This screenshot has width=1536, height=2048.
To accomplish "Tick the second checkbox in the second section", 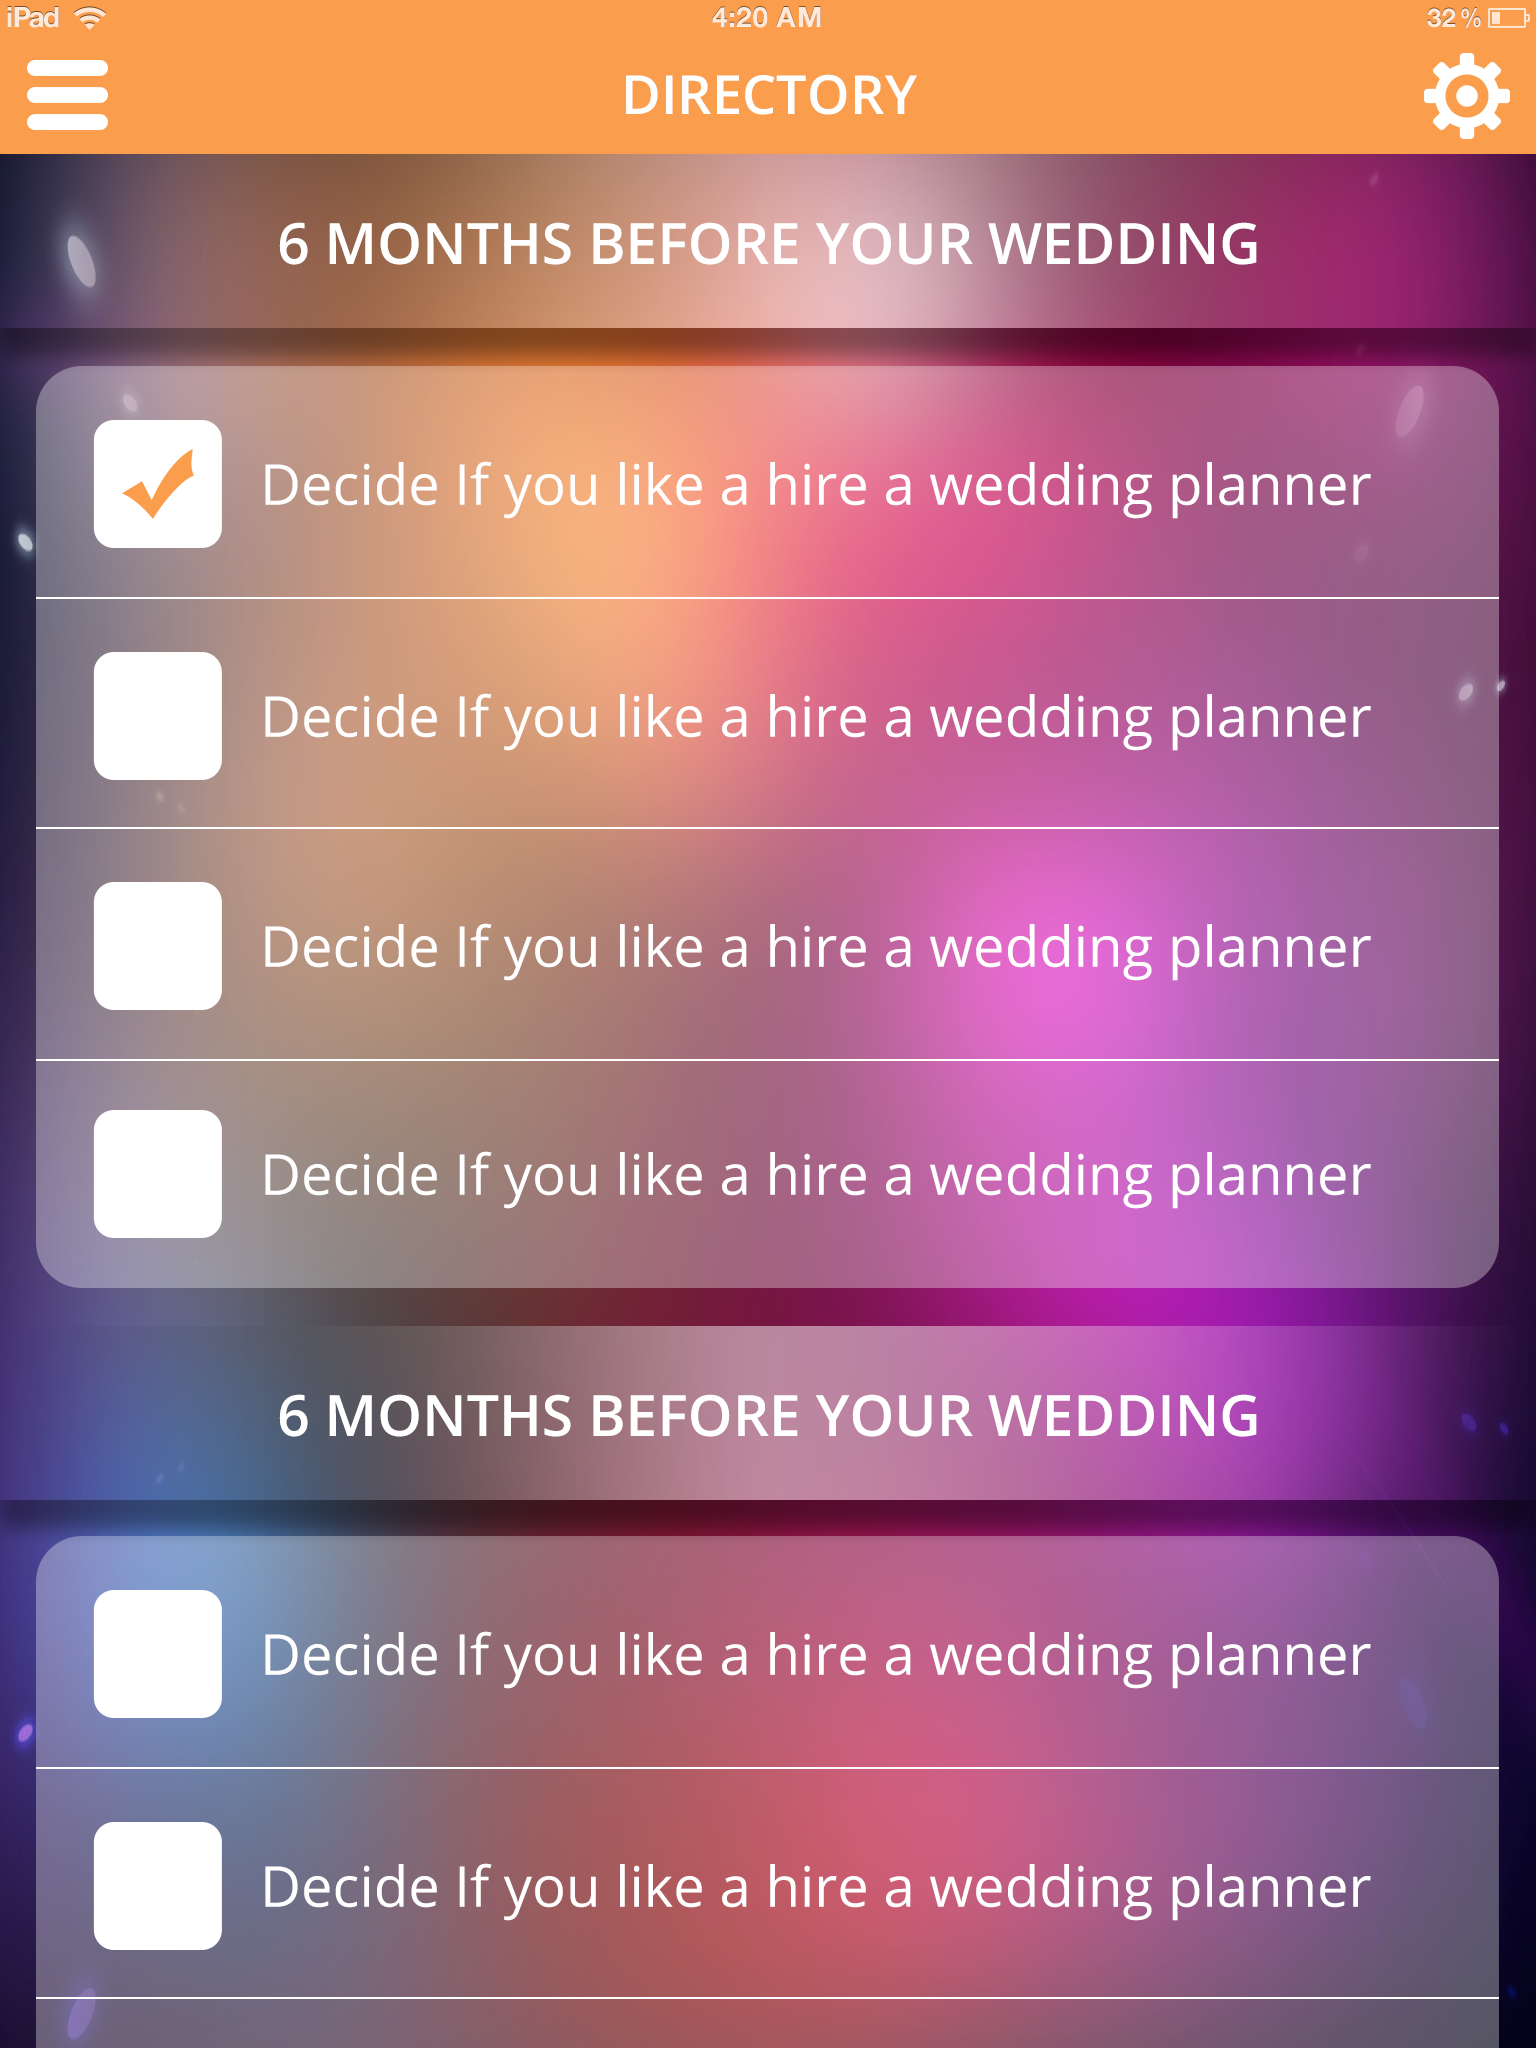I will (x=158, y=1886).
